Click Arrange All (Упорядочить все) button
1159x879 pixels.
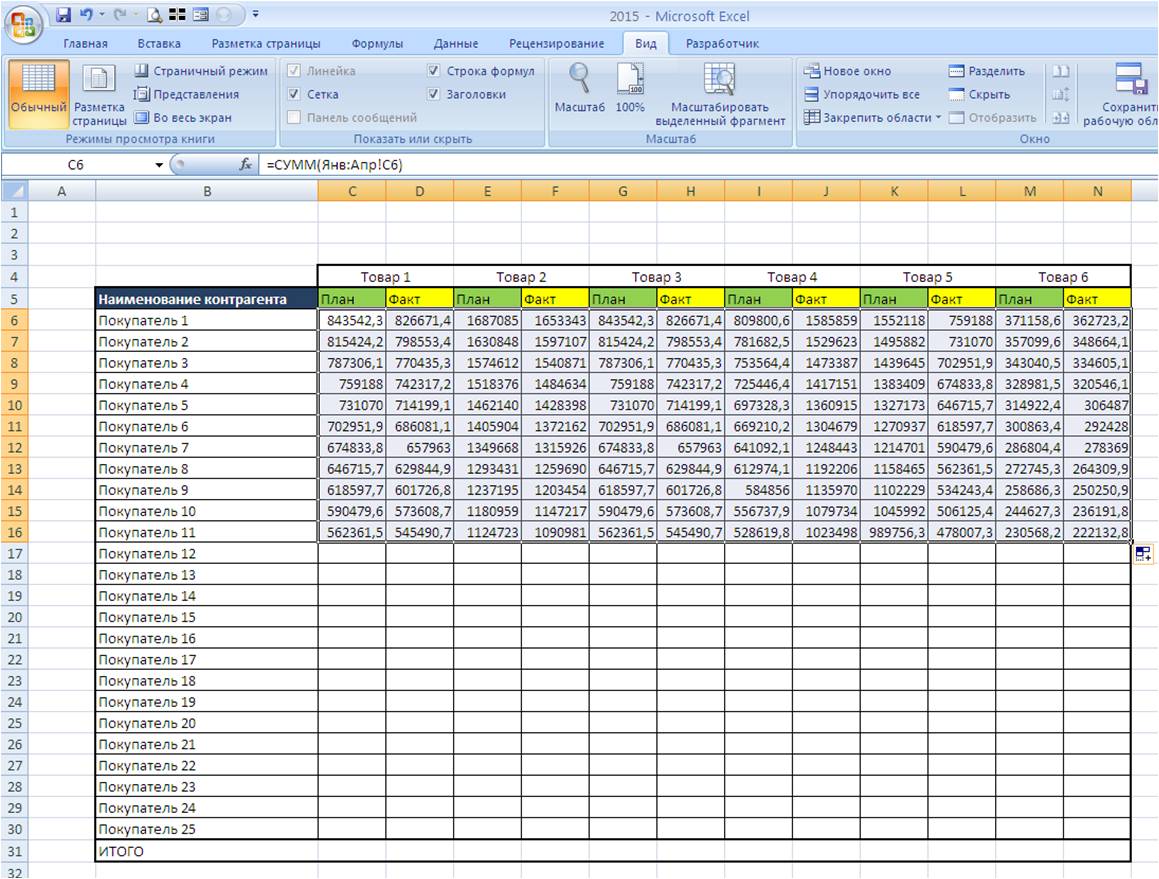pyautogui.click(x=862, y=95)
